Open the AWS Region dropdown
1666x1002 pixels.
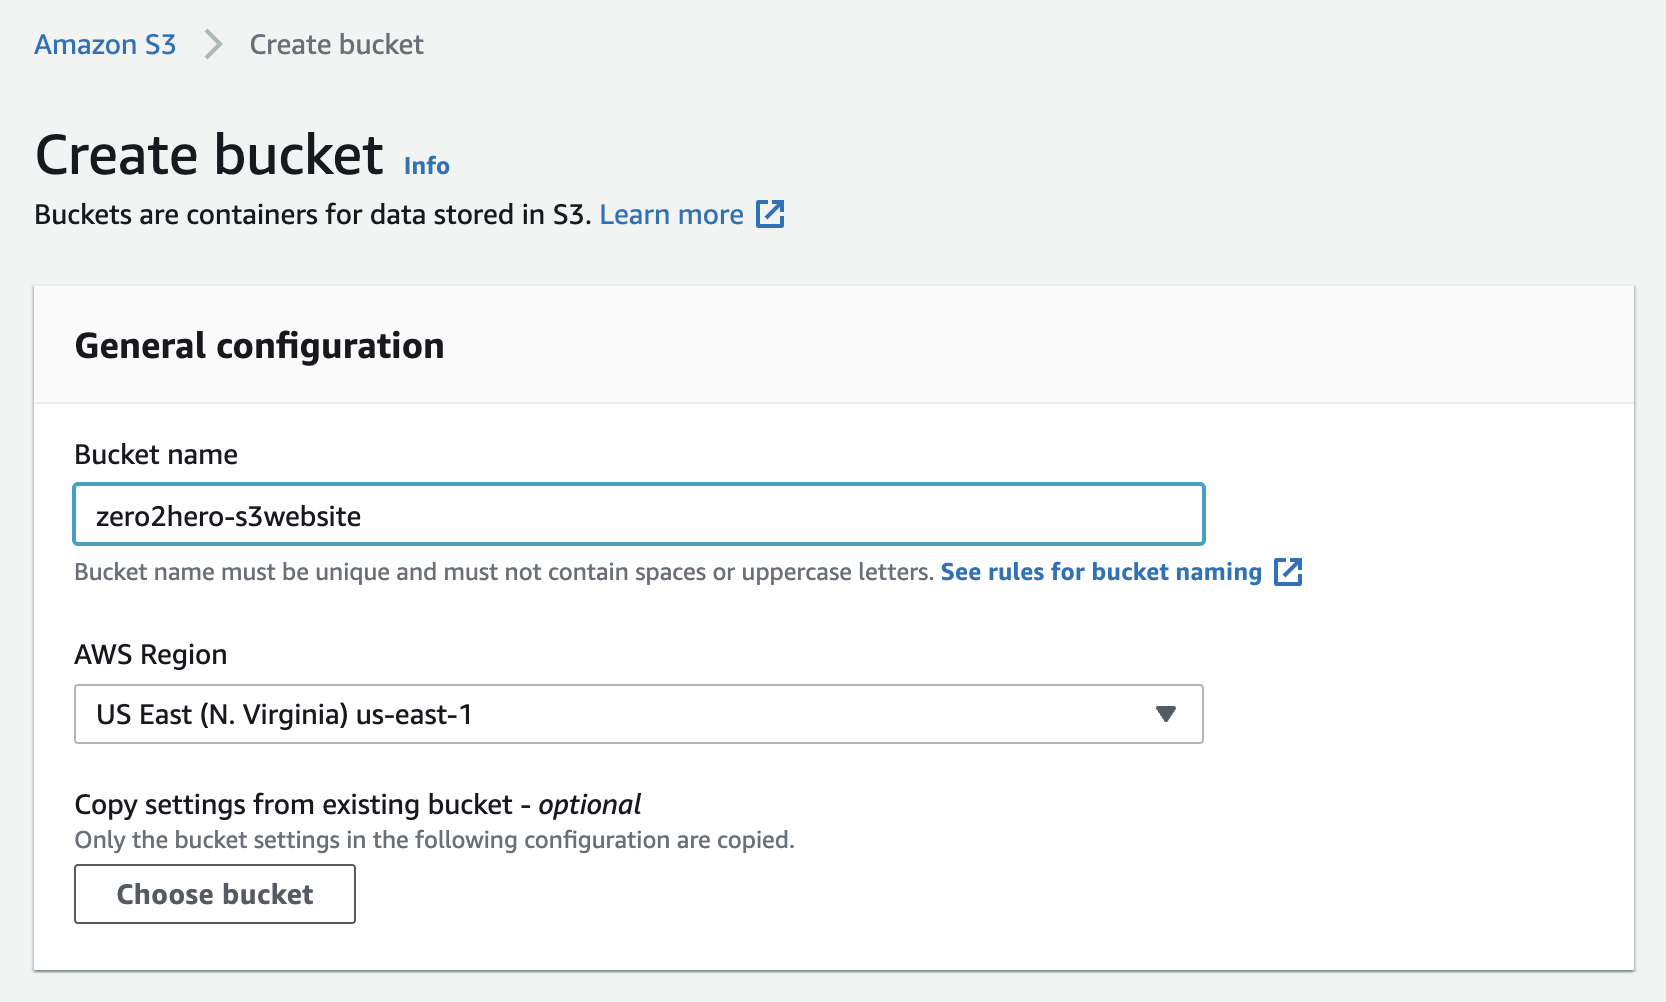pos(639,714)
